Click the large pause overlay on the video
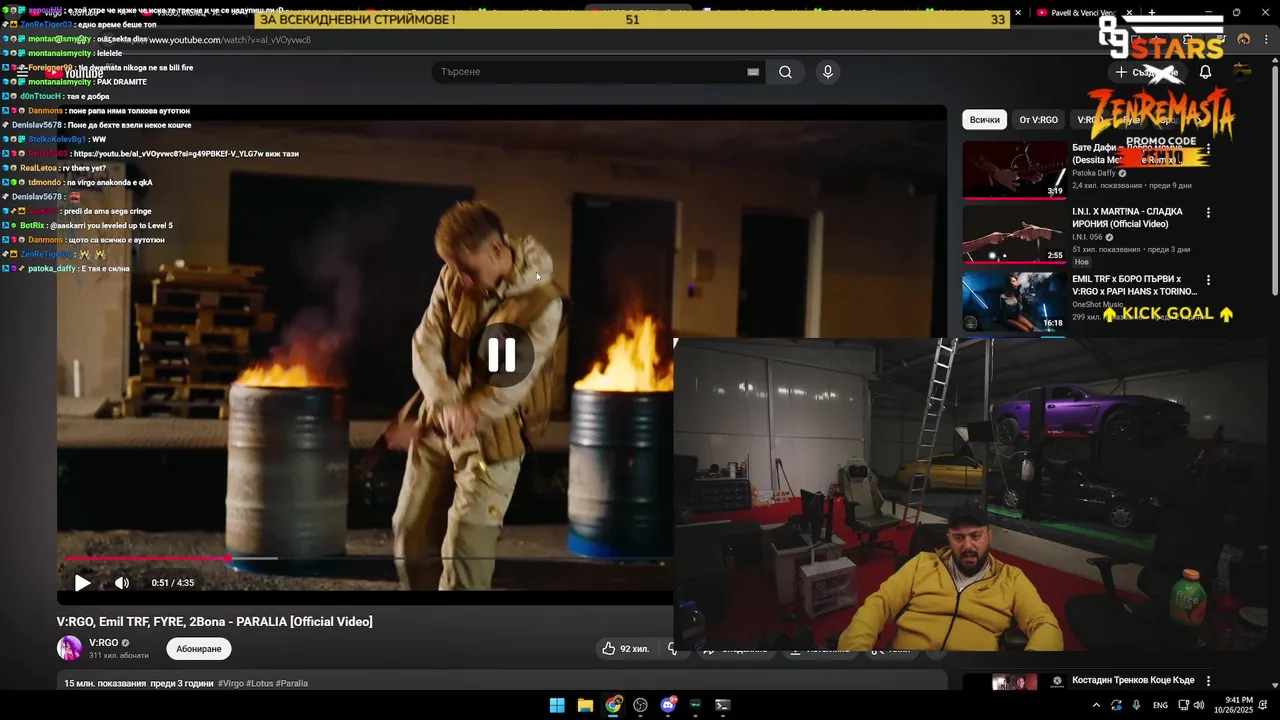Viewport: 1280px width, 720px height. (502, 355)
